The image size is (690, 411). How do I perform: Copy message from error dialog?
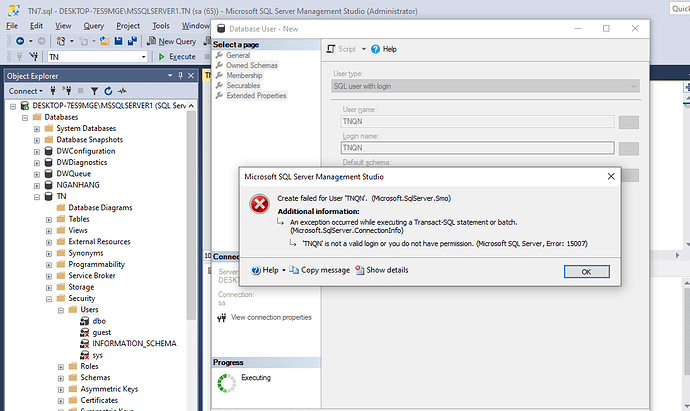[320, 270]
